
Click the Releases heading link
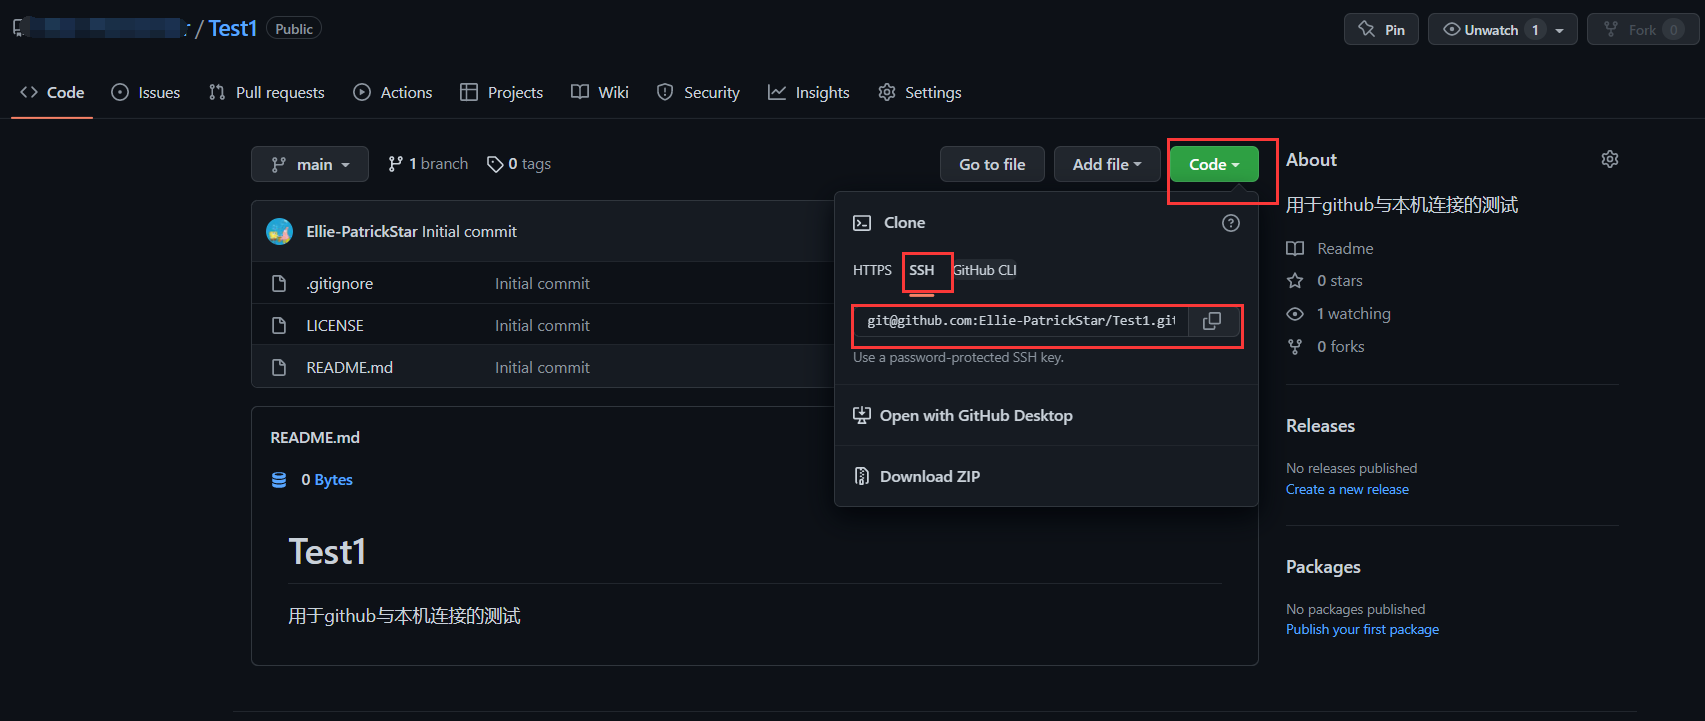(x=1320, y=426)
